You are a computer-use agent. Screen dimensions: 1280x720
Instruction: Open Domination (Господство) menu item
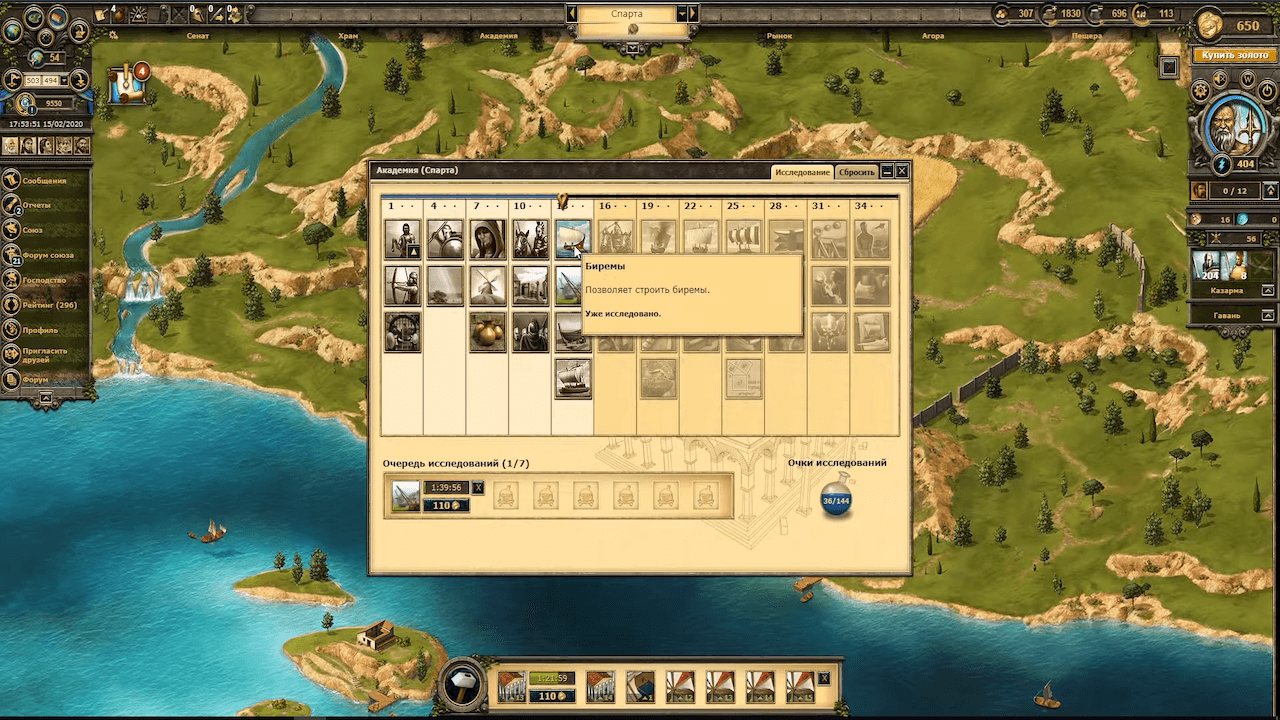pyautogui.click(x=44, y=280)
